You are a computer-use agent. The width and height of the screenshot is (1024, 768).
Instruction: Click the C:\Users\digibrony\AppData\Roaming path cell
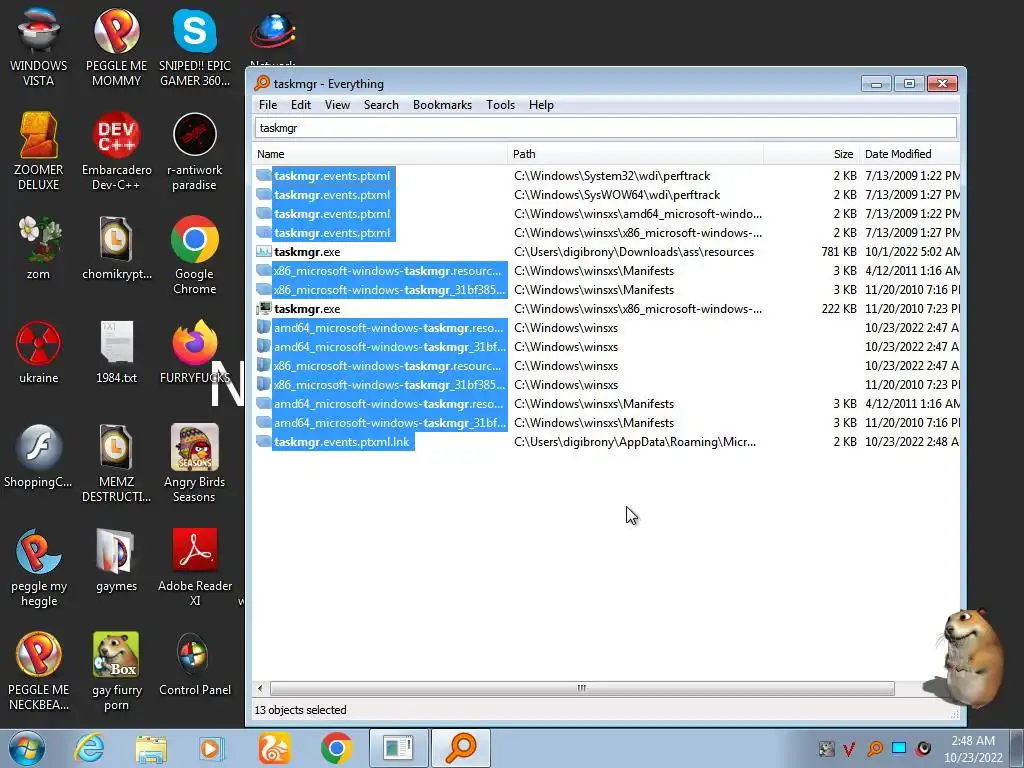(635, 442)
